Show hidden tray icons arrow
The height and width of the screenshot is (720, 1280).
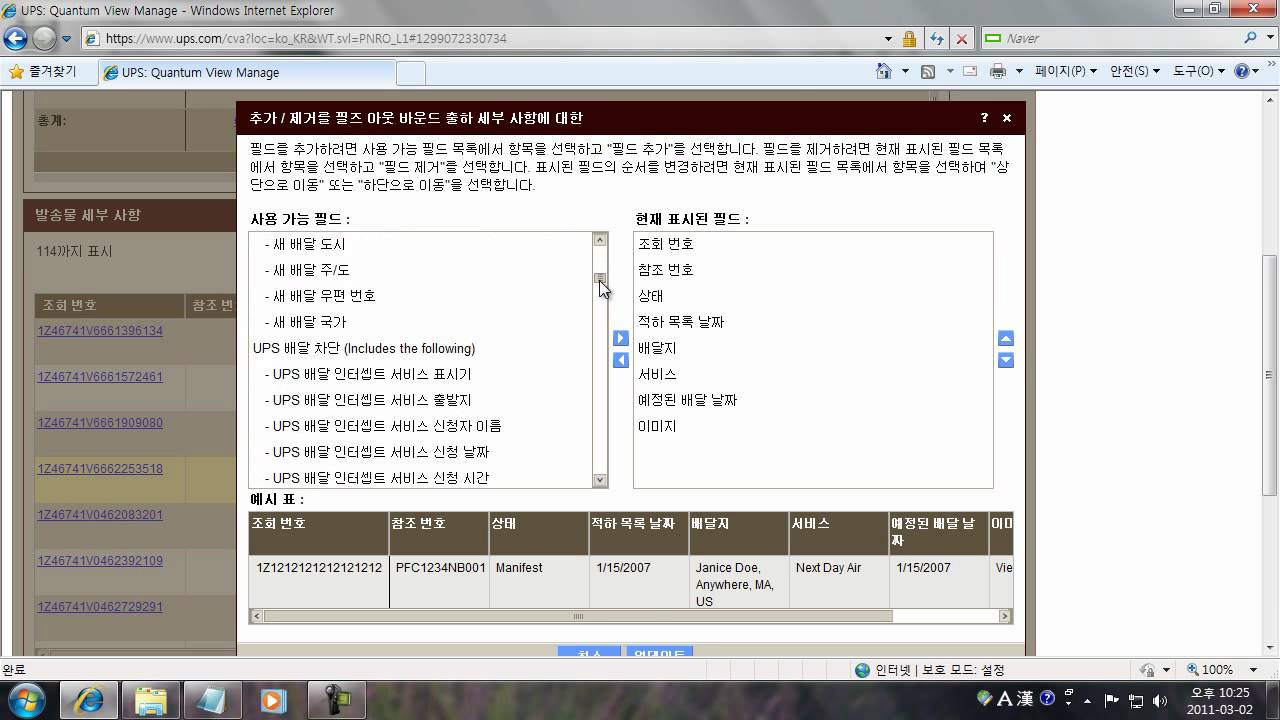pyautogui.click(x=1090, y=700)
